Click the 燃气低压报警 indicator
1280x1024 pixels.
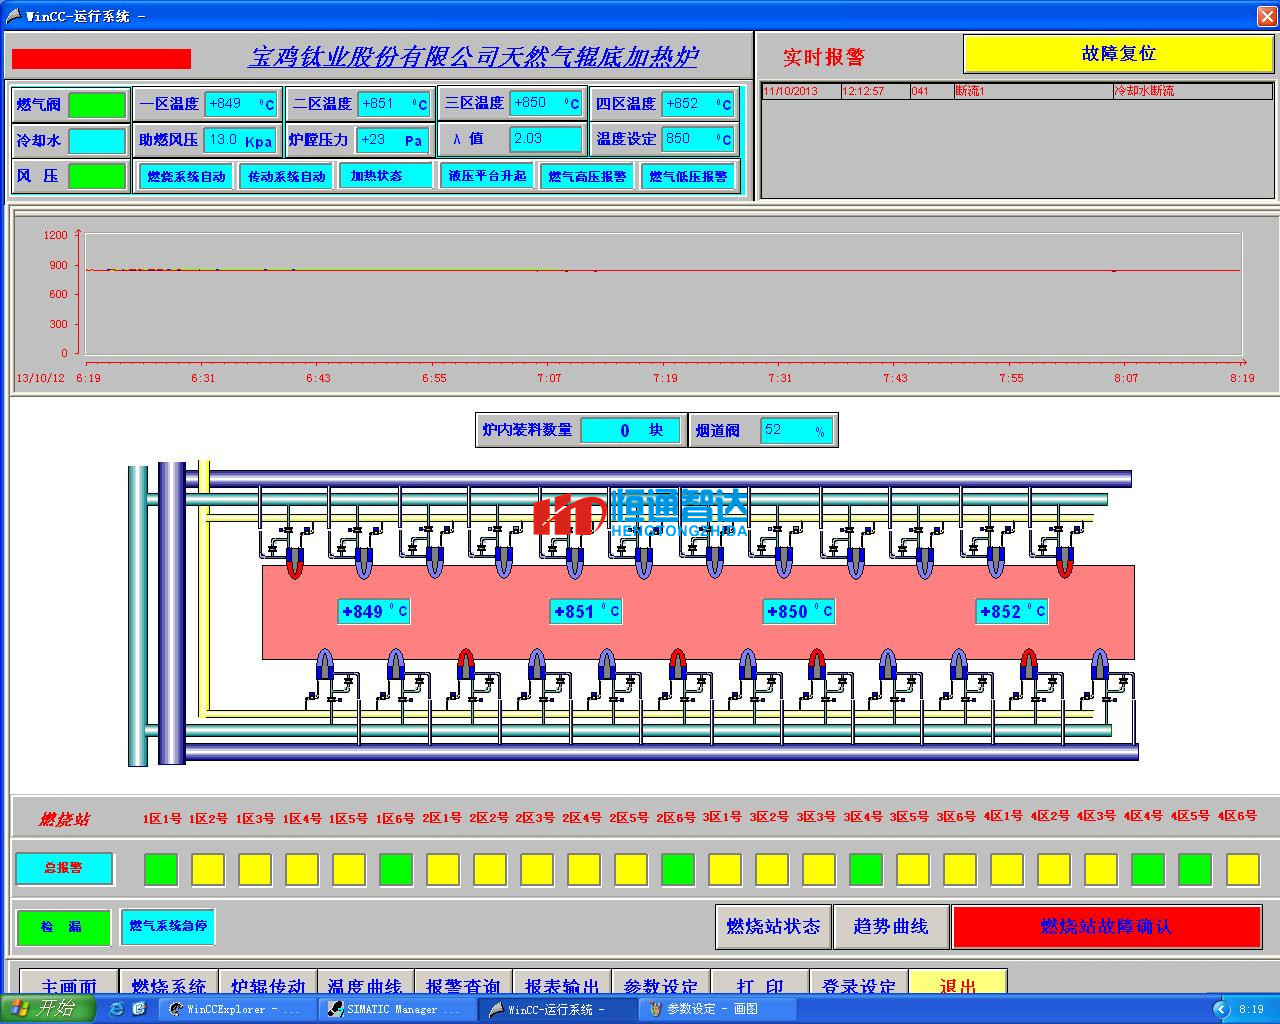pos(688,177)
